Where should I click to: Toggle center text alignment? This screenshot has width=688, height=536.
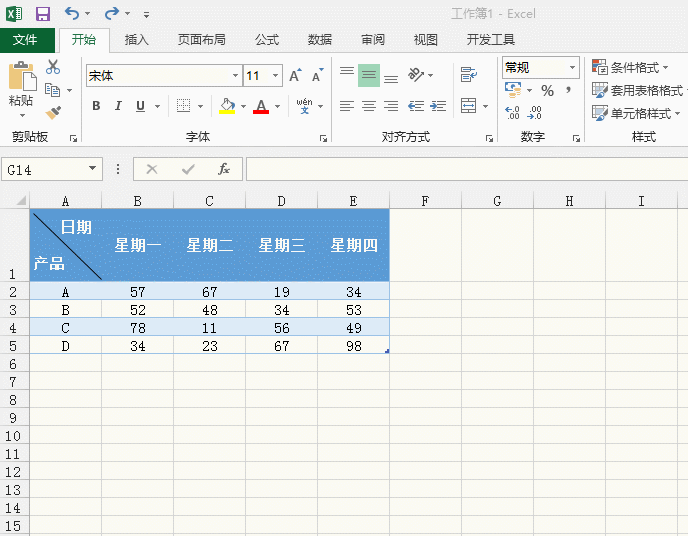(x=369, y=106)
